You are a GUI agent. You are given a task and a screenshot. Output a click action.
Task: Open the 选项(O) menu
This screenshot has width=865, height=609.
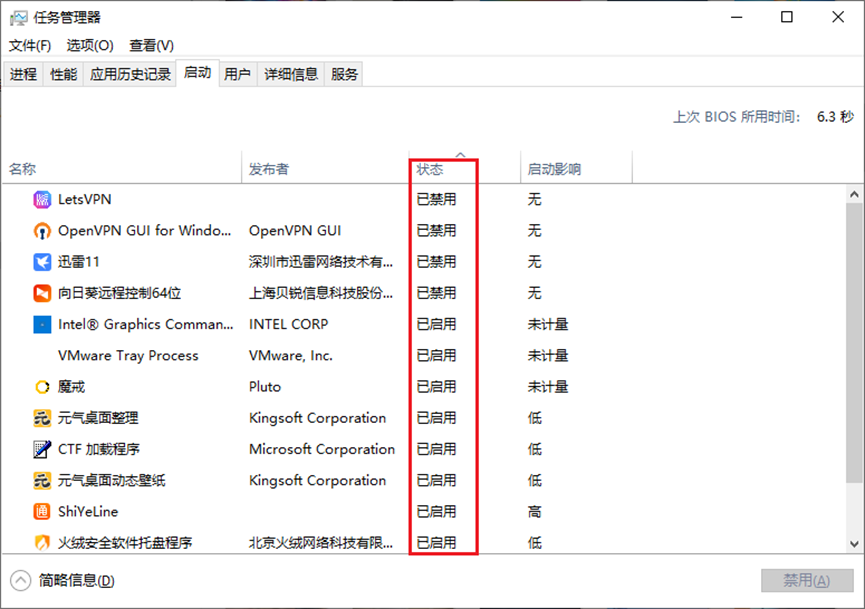(90, 45)
